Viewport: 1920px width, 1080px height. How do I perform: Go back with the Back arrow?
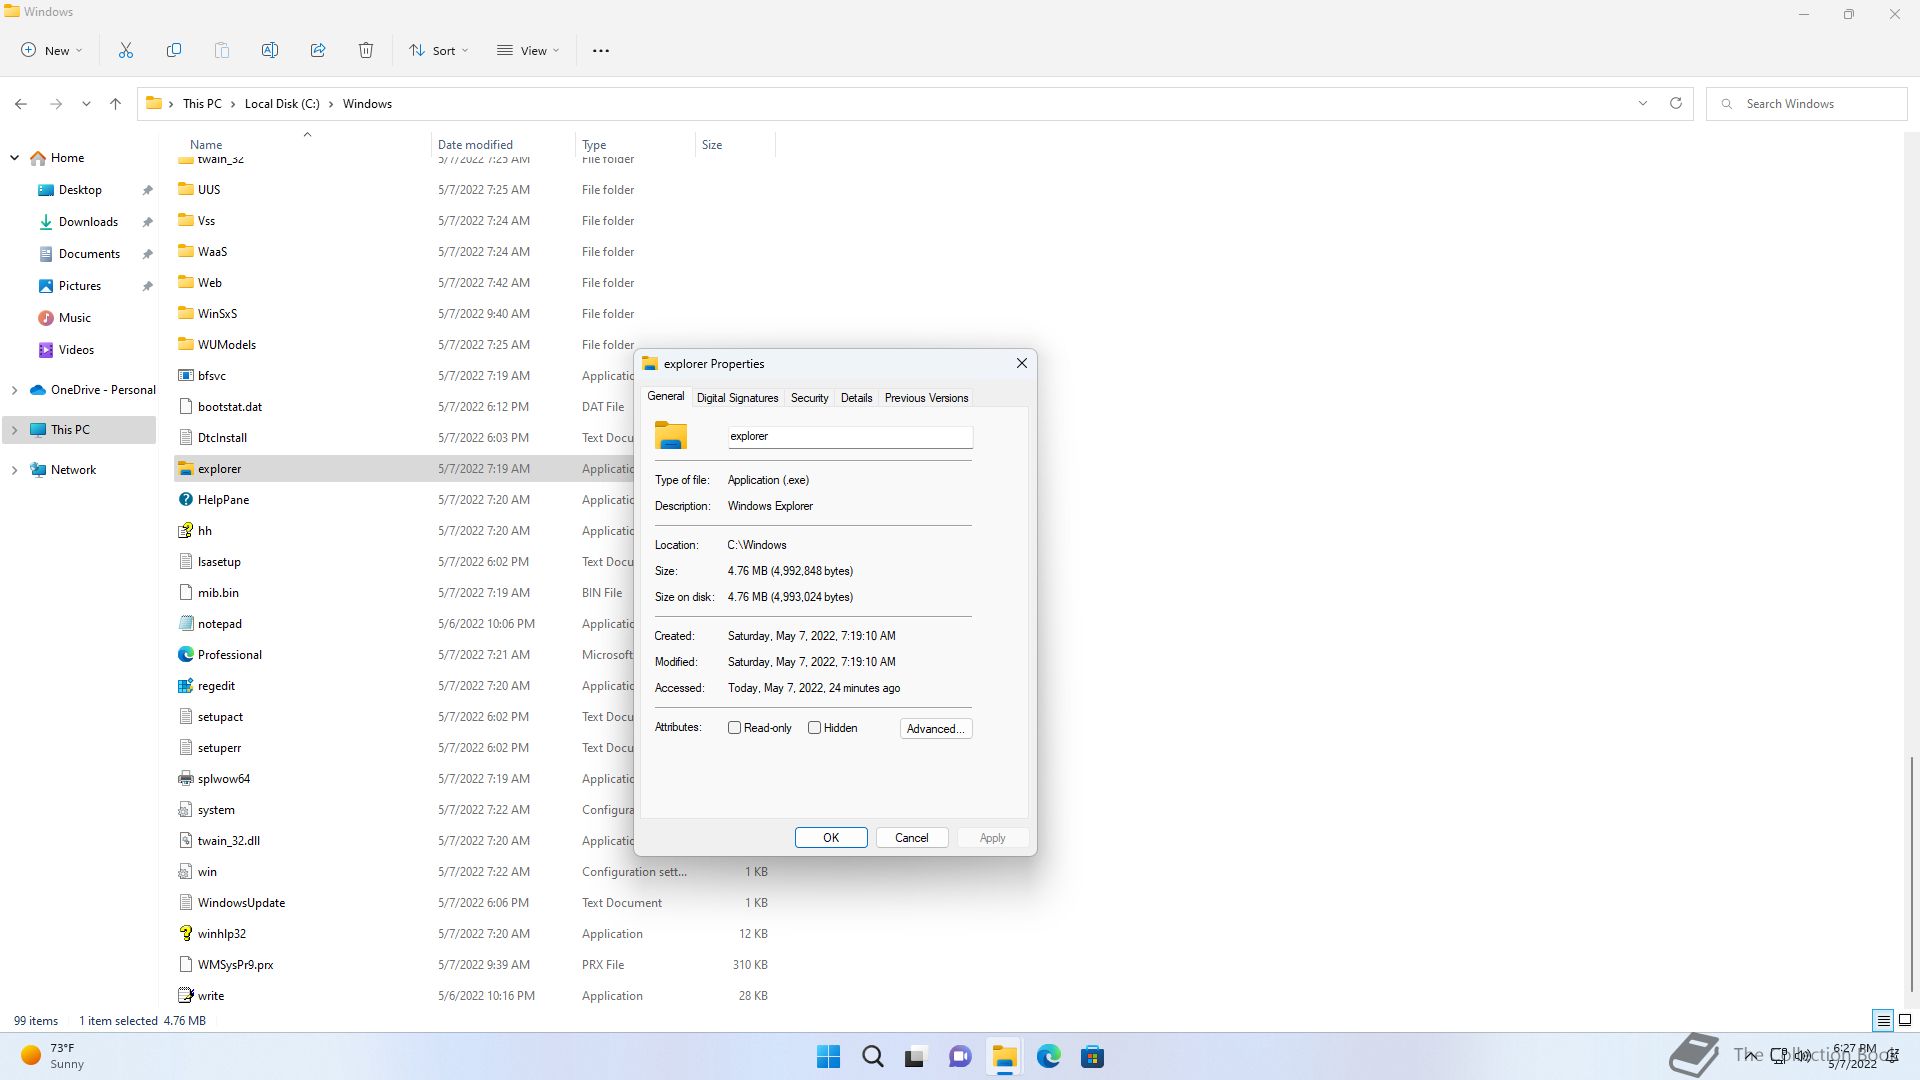pyautogui.click(x=21, y=104)
